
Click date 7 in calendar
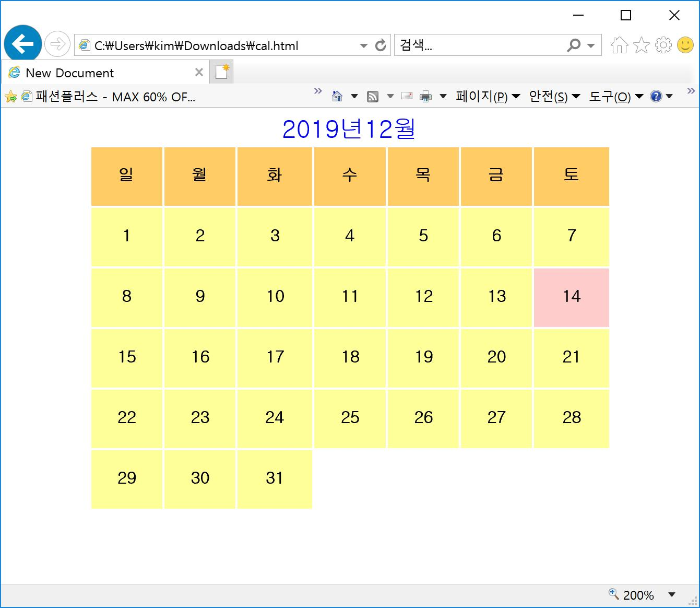click(571, 237)
